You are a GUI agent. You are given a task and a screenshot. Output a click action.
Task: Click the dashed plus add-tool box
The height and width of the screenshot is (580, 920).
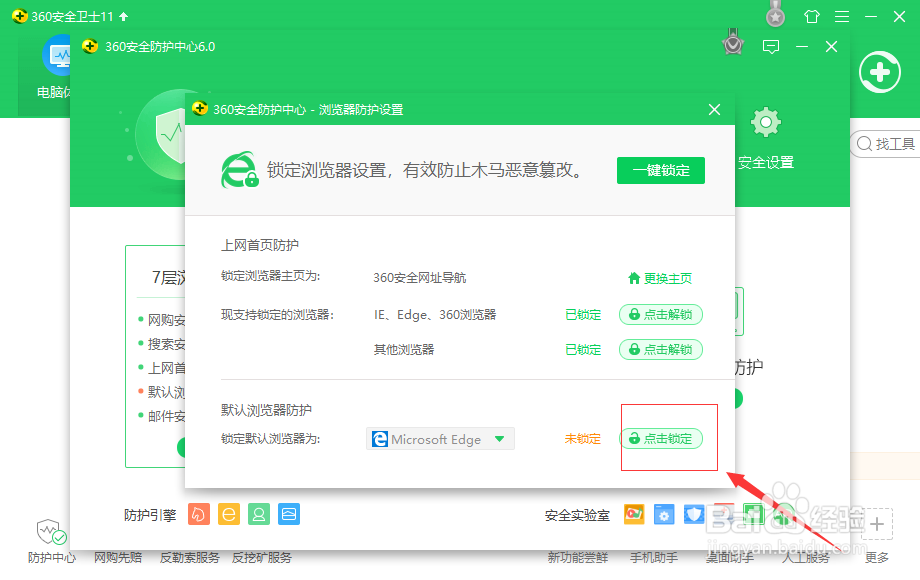[x=877, y=524]
